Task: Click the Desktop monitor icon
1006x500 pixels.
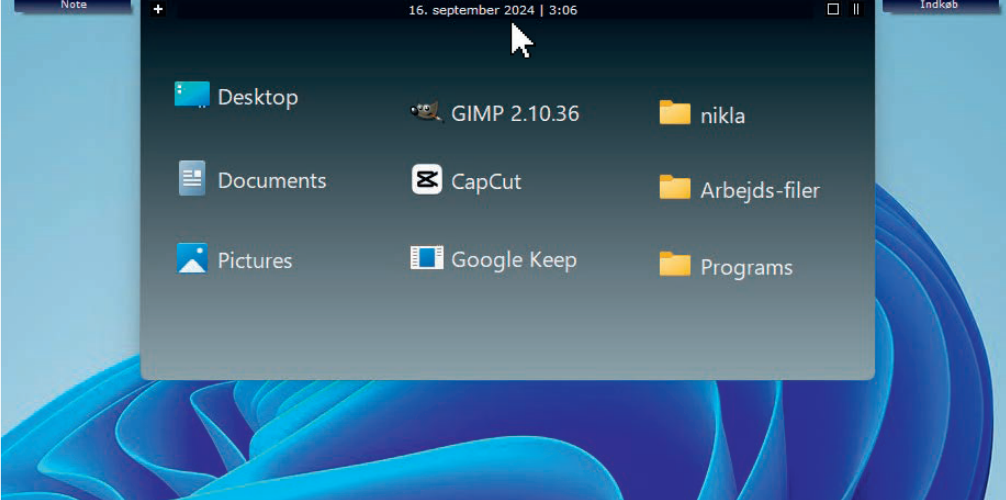Action: [x=192, y=95]
